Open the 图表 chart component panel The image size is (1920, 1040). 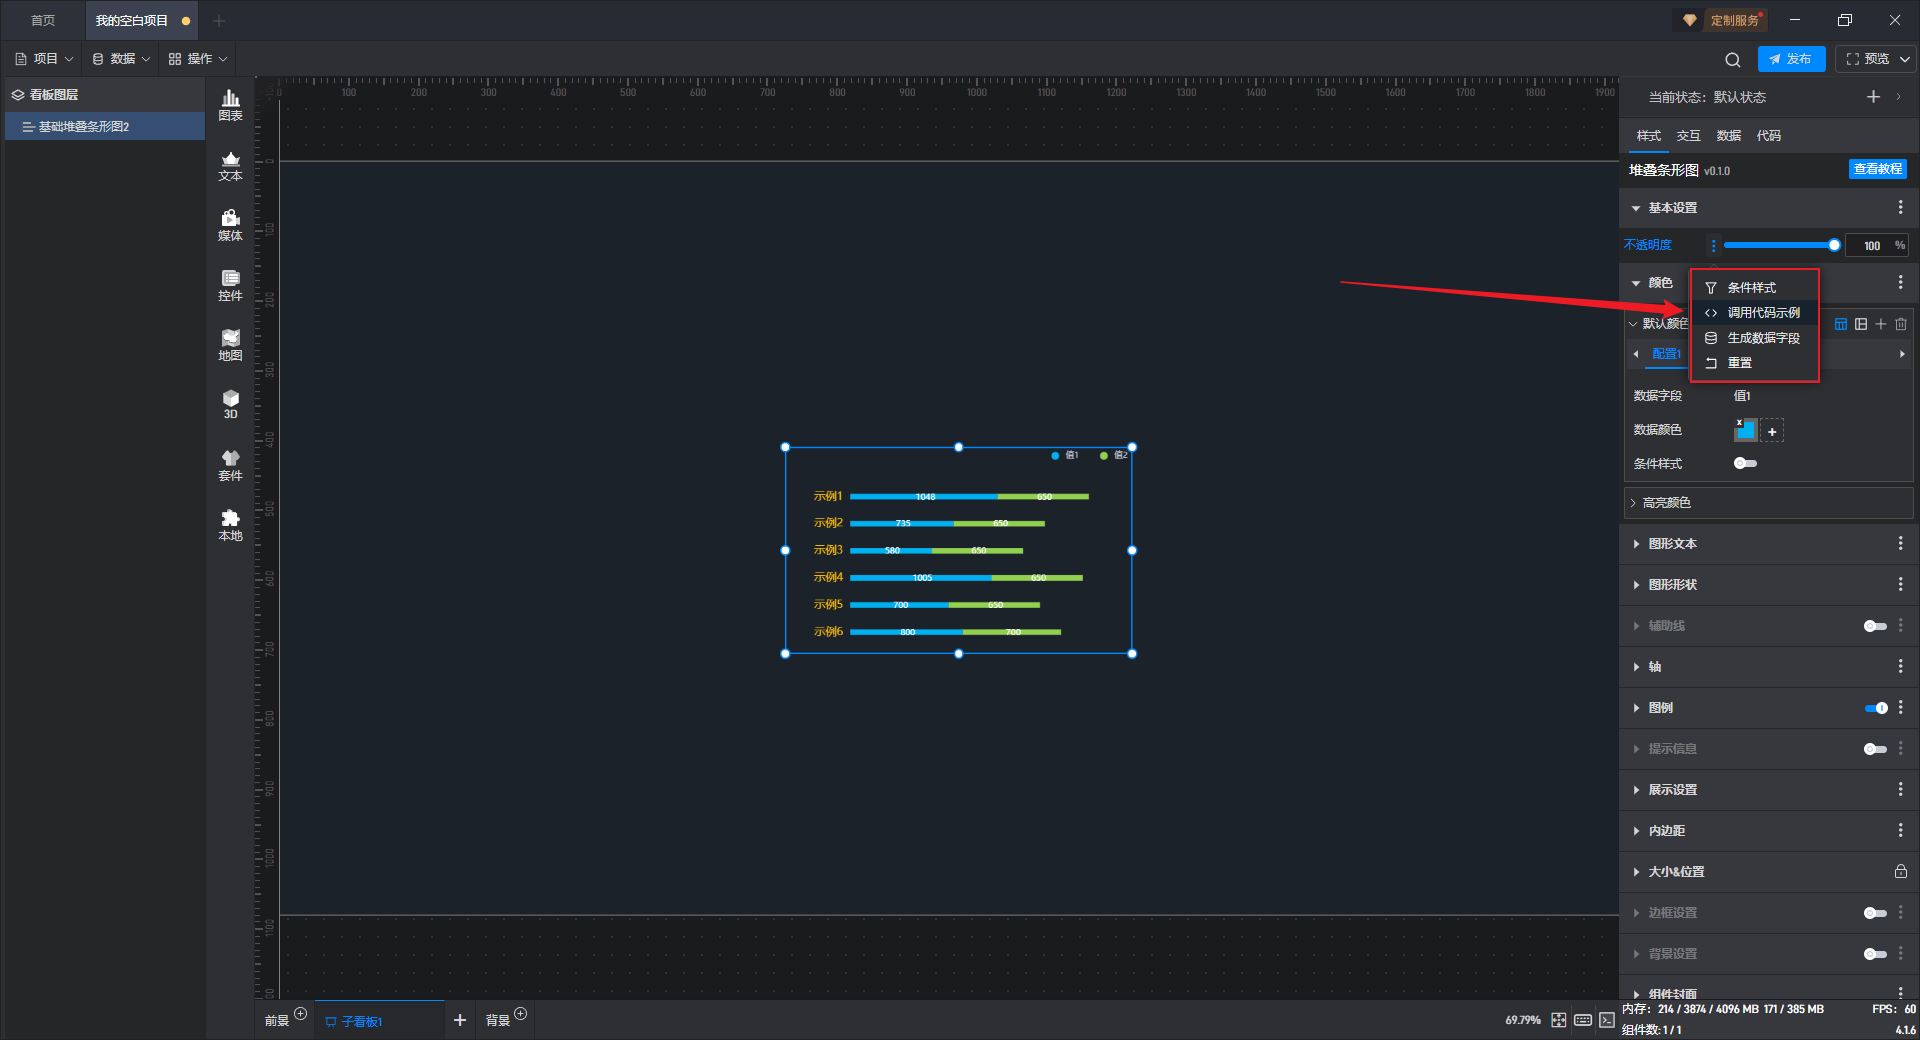230,105
